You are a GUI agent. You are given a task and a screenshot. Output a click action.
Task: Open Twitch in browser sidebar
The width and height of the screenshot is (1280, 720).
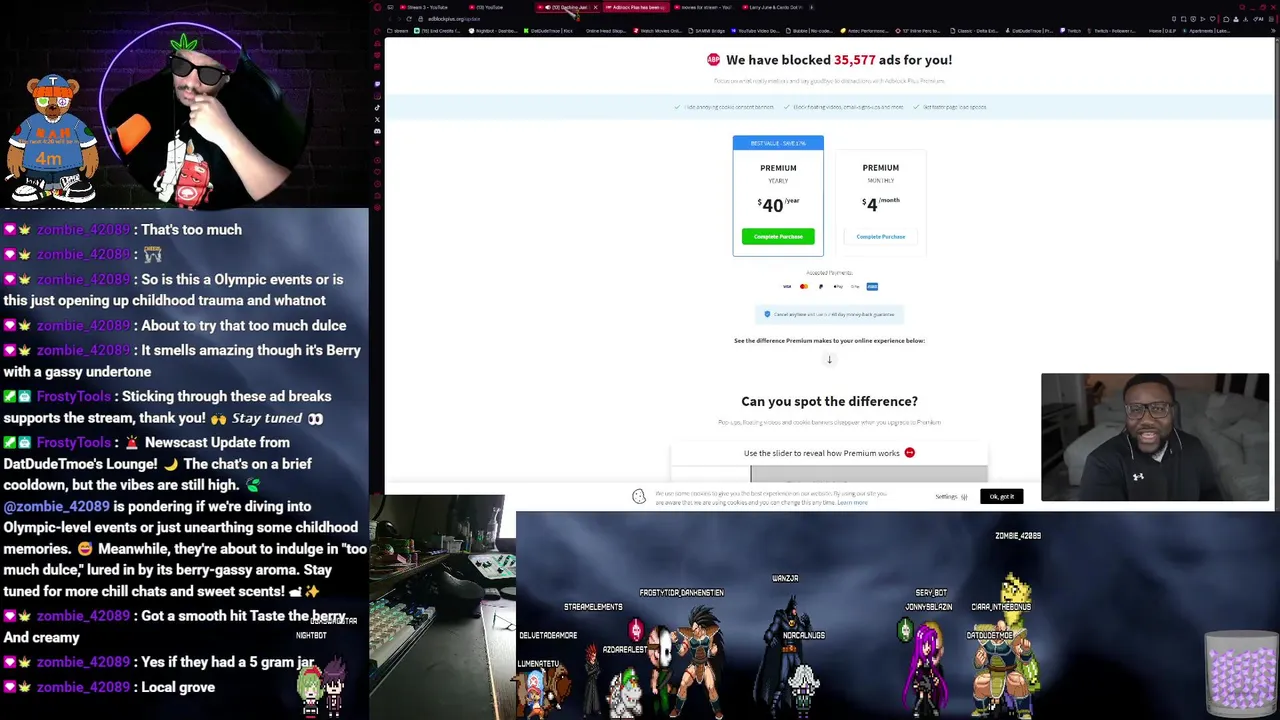377,84
